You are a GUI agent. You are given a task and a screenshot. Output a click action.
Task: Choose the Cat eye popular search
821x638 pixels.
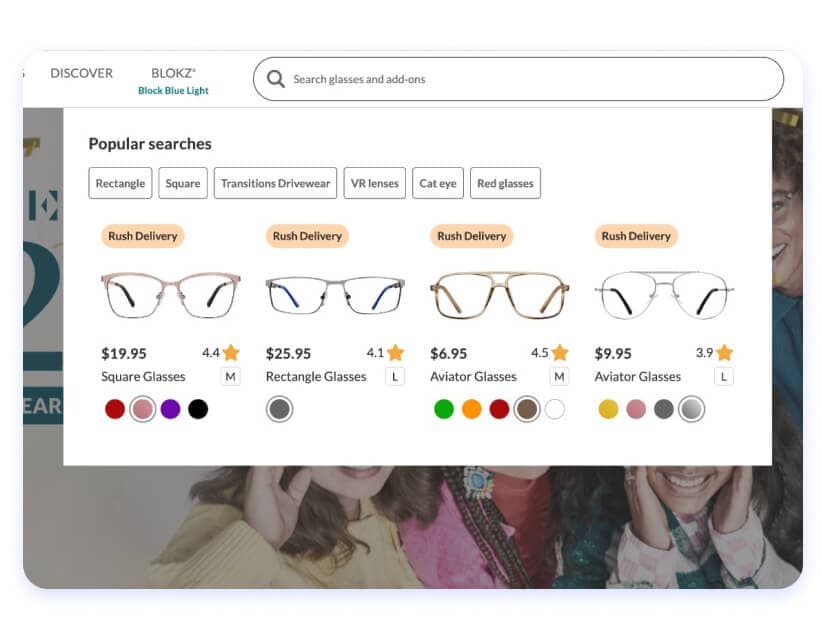438,183
